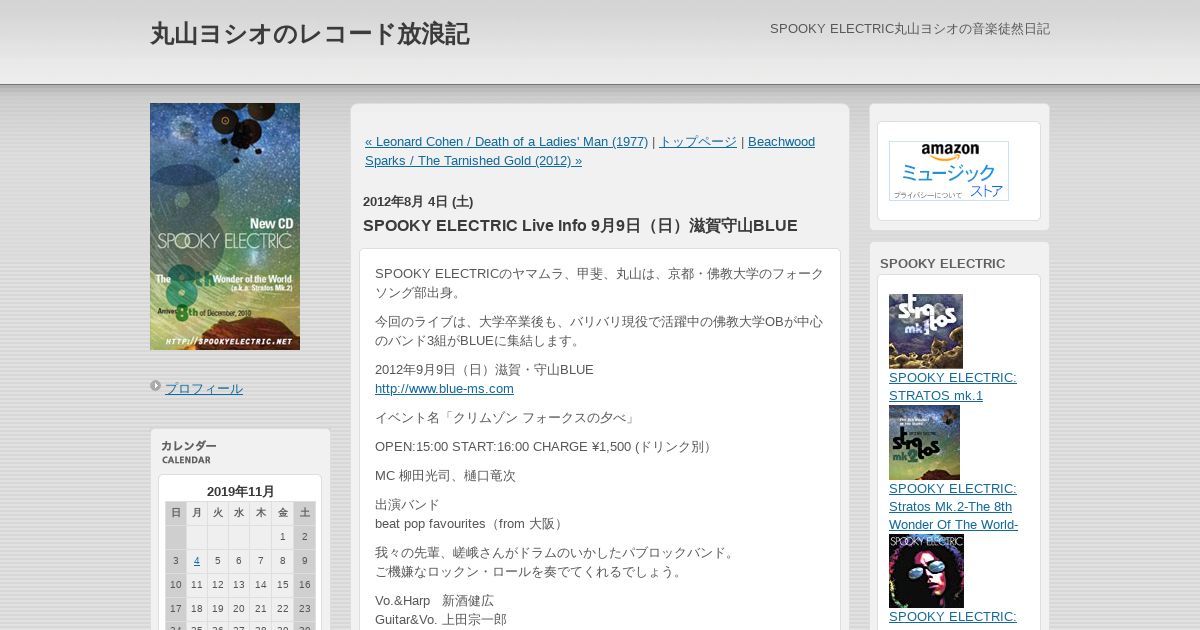Open the SPOOKY ELECTRIC sunglasses album cover
Screen dimensions: 1200x630
pos(926,571)
